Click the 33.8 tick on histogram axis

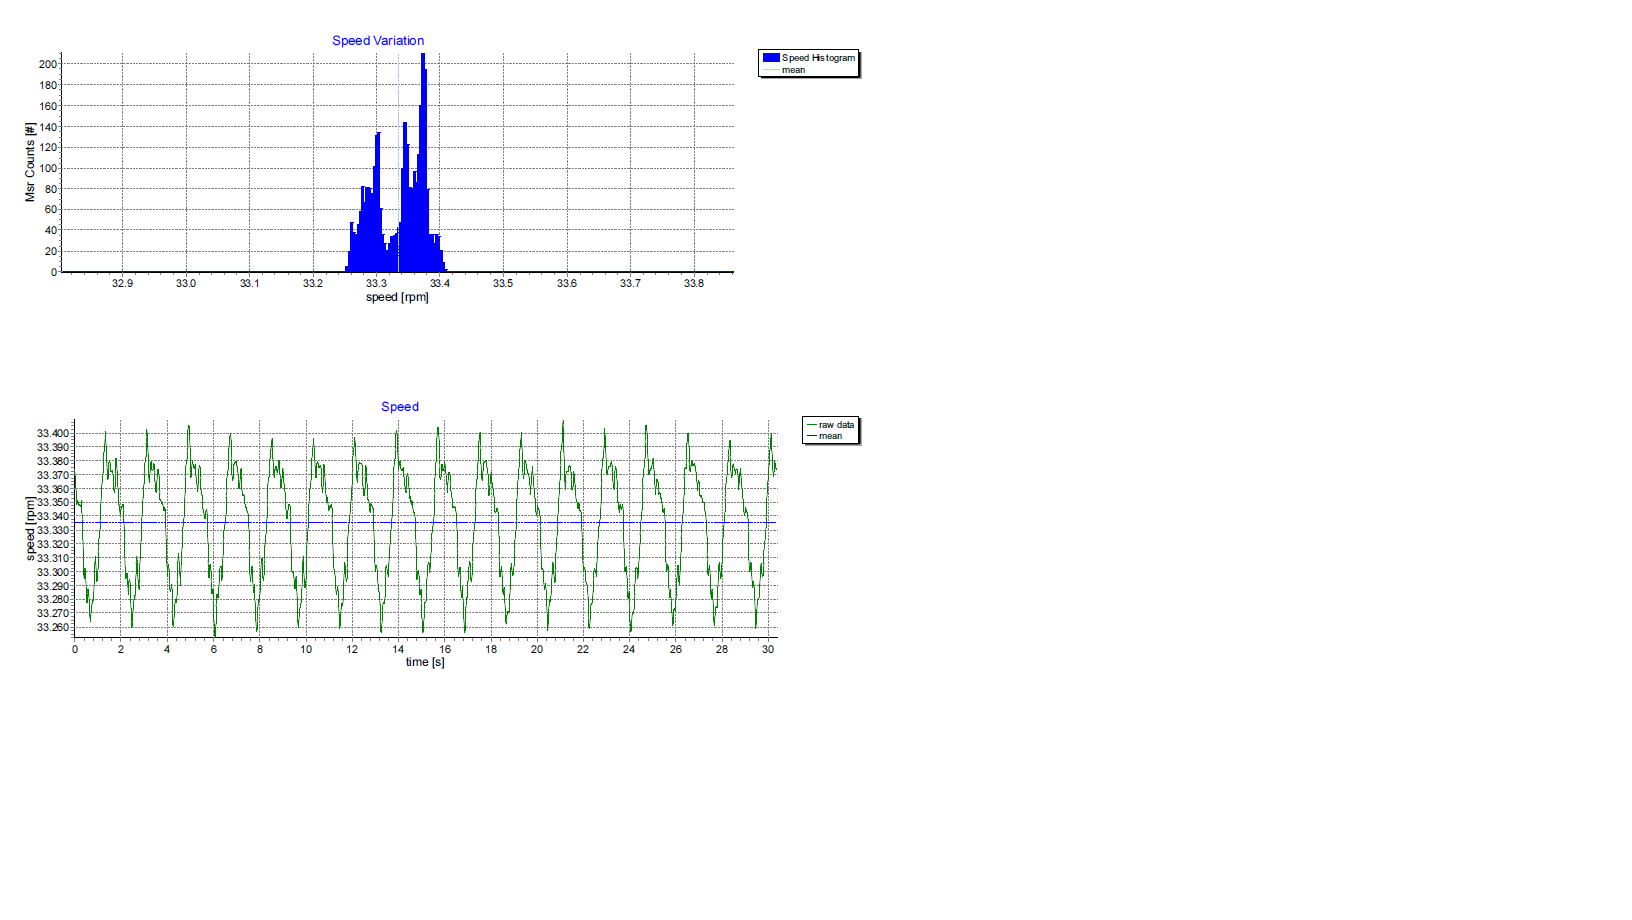(x=694, y=283)
